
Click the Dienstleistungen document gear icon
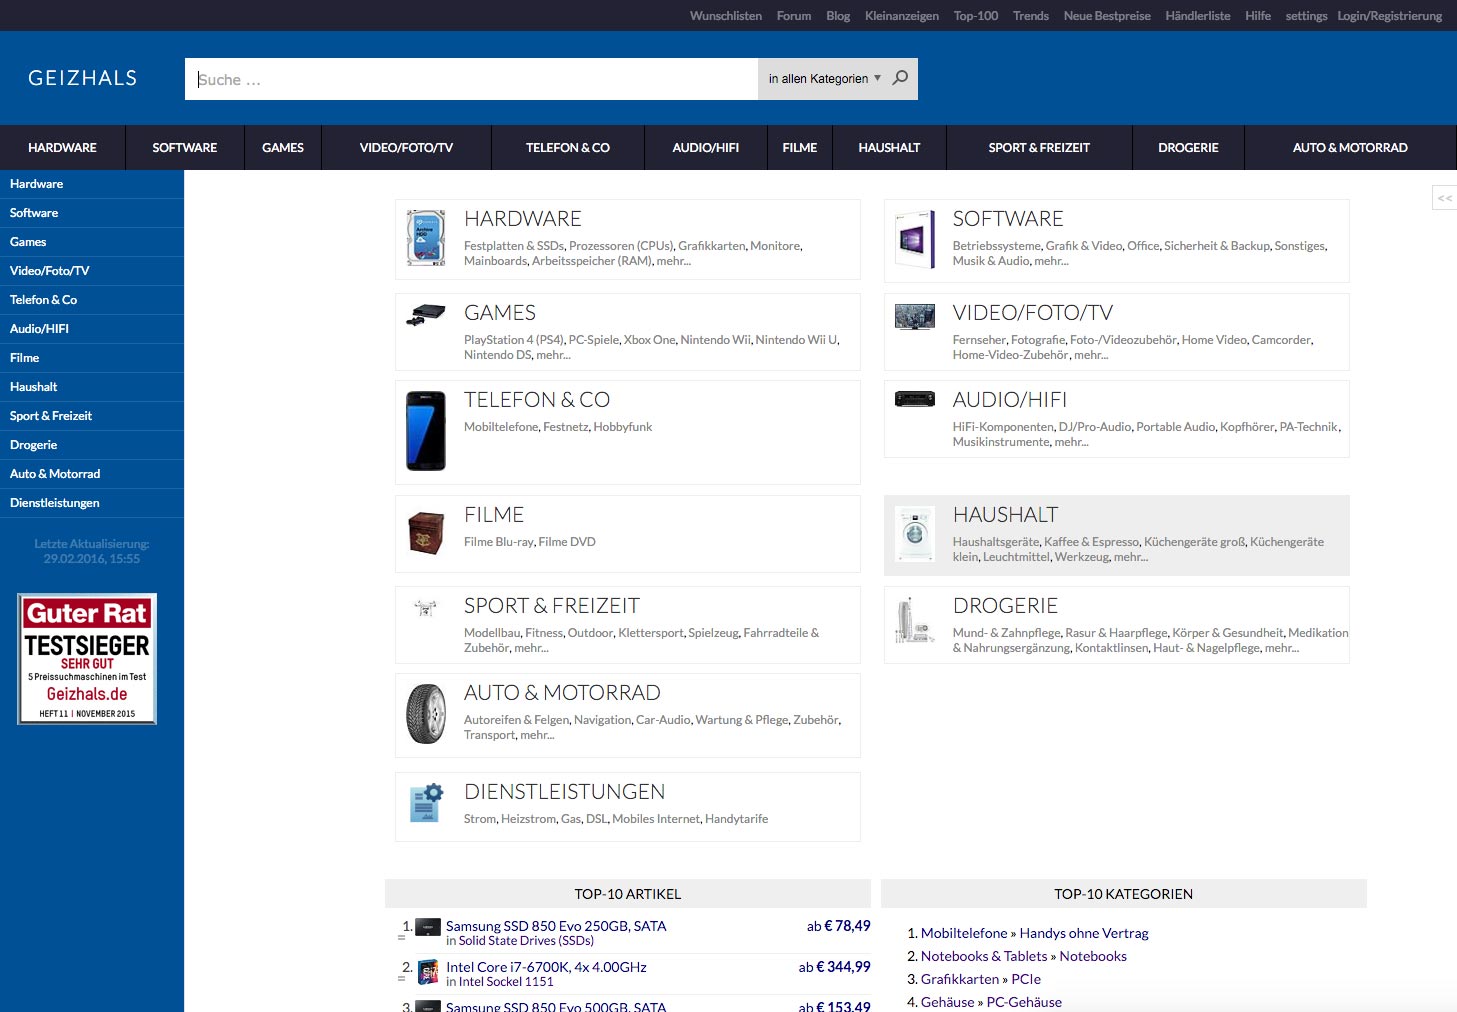(x=426, y=803)
